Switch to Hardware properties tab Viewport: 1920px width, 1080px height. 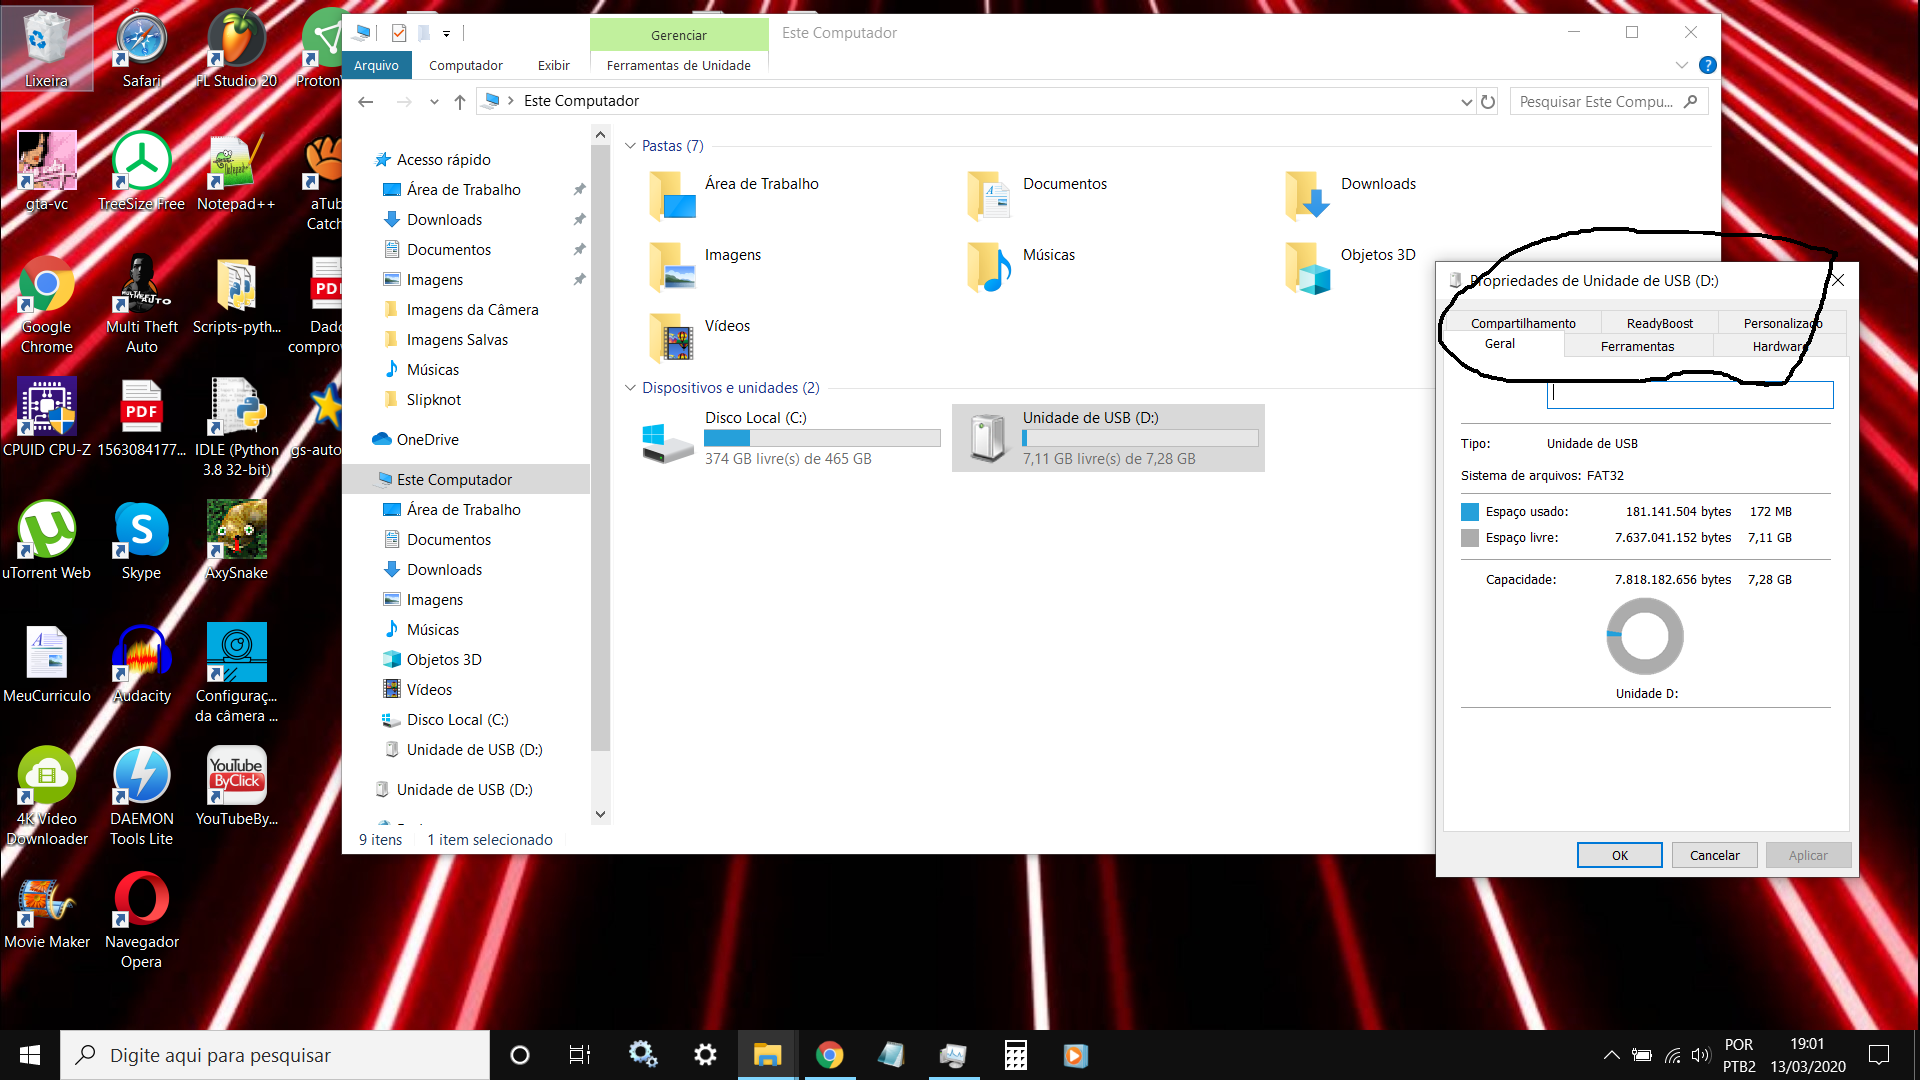(1779, 346)
